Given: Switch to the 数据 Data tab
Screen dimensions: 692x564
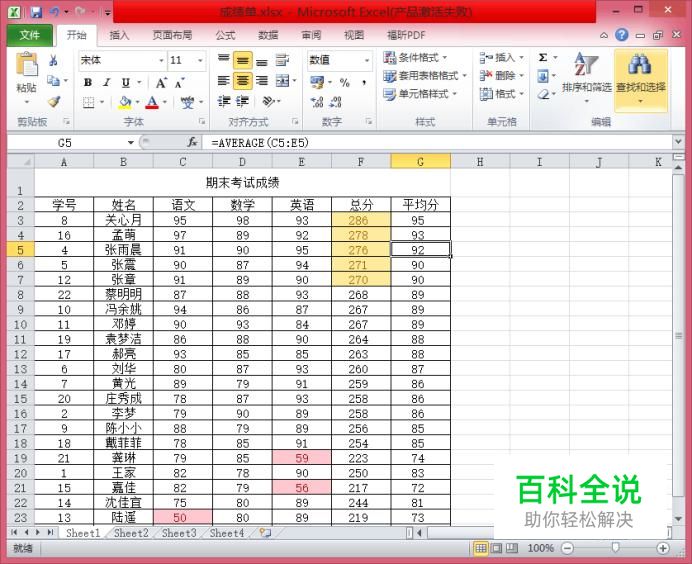Looking at the screenshot, I should [x=268, y=35].
